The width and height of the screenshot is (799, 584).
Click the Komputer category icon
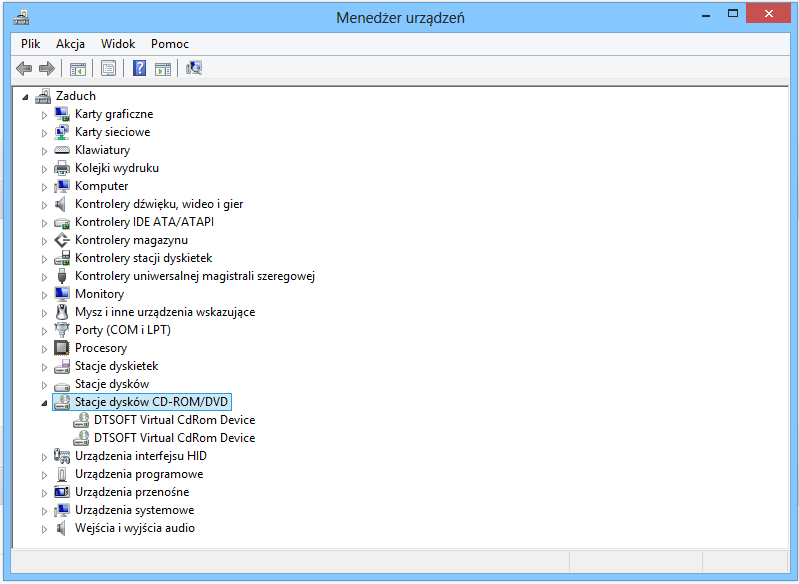[x=62, y=186]
